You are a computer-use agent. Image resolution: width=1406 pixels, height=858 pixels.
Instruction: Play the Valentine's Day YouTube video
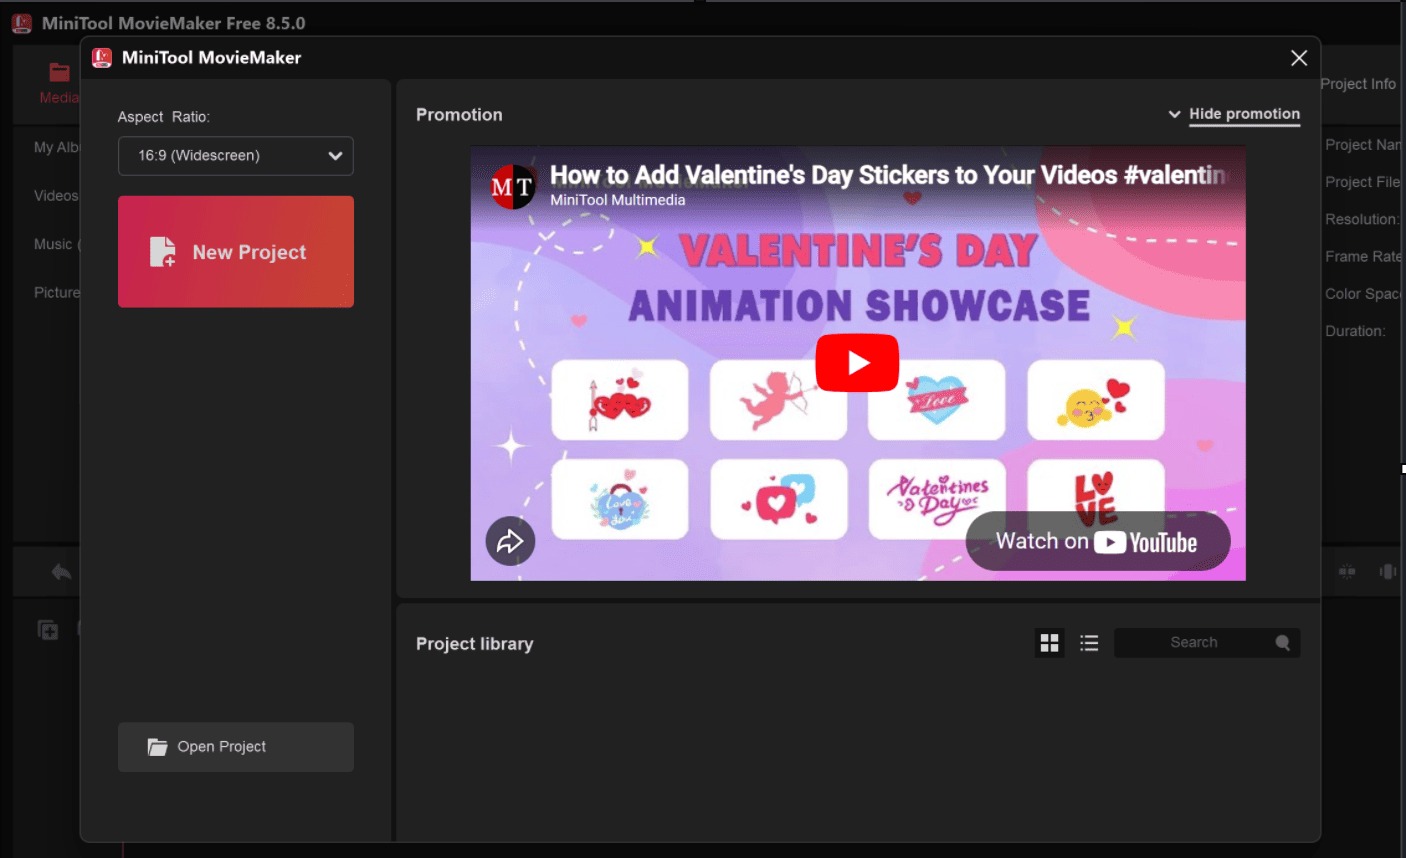(857, 363)
